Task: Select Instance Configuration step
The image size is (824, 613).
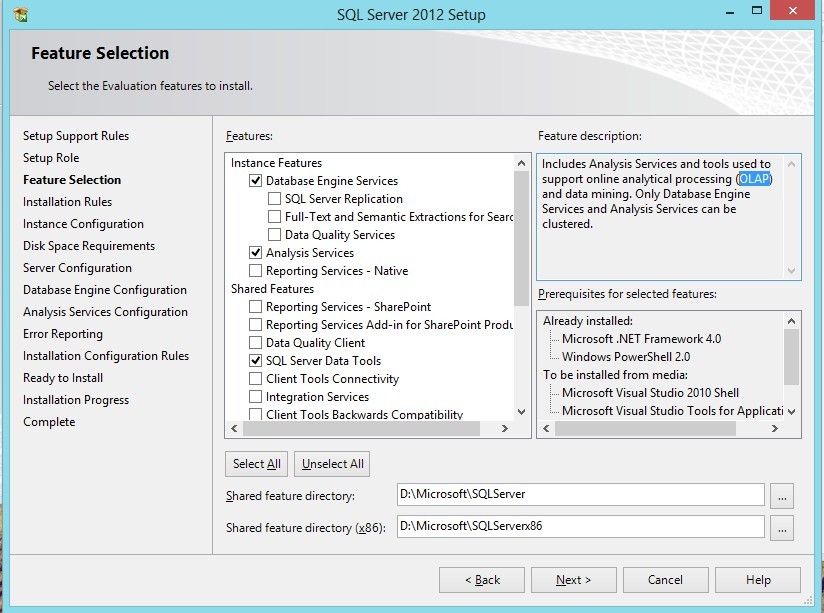Action: pyautogui.click(x=83, y=224)
